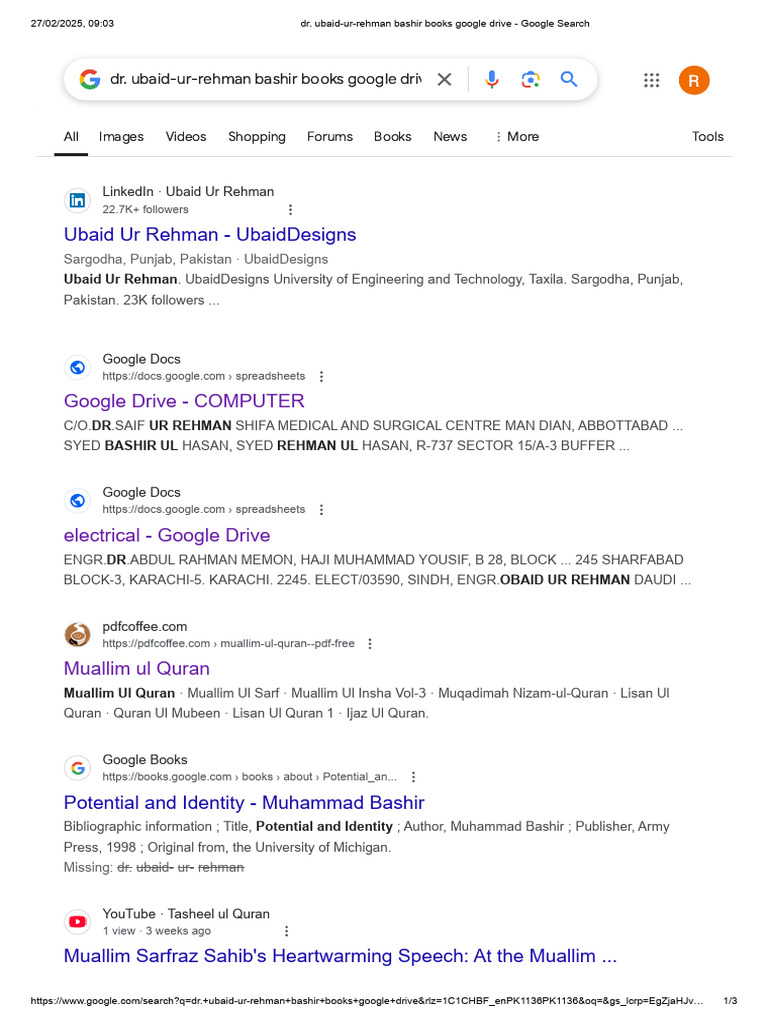Open the account avatar labeled R

click(694, 80)
